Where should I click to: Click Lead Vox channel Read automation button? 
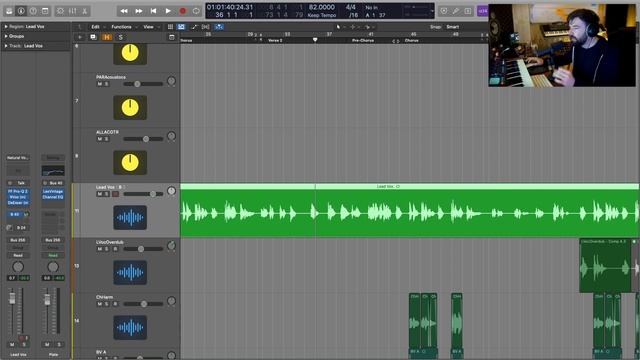point(18,256)
